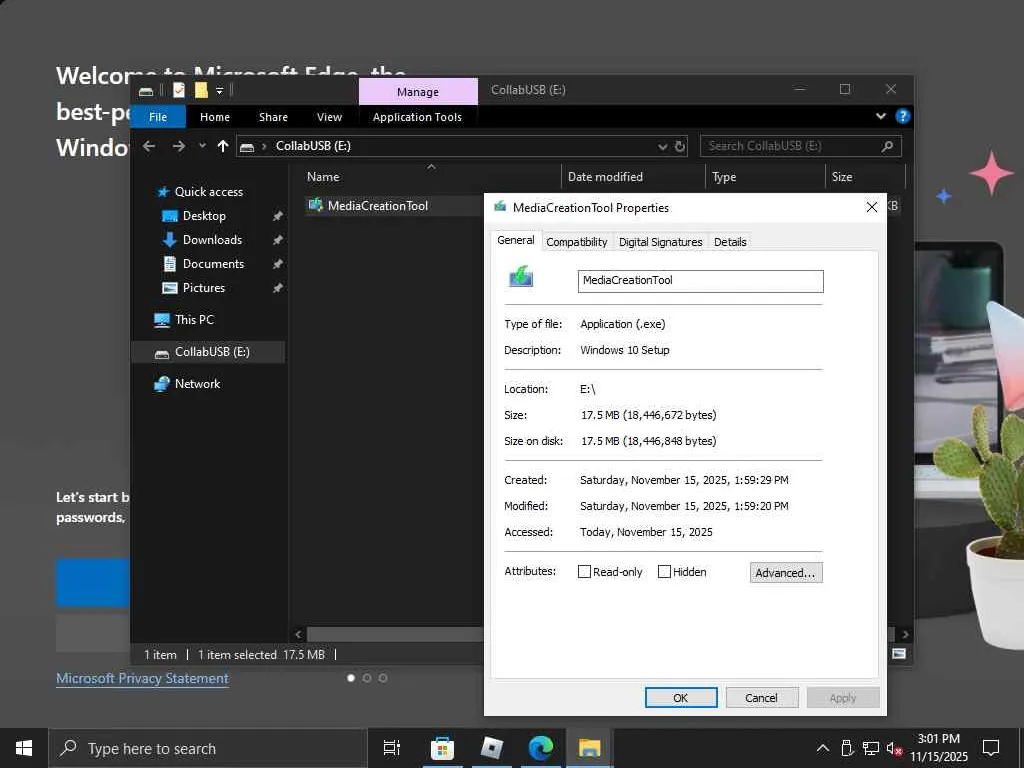Click the pin icon next to Documents
The image size is (1024, 768).
278,264
